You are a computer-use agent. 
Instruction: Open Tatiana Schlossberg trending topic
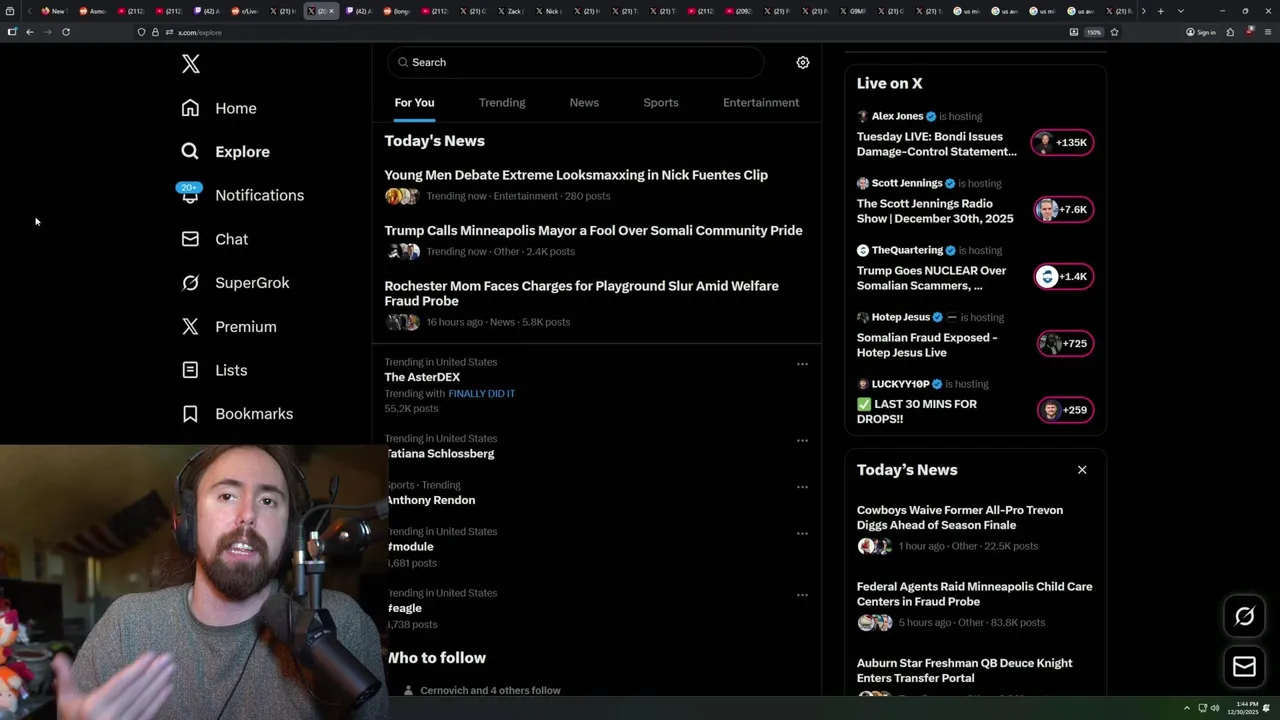pos(440,454)
